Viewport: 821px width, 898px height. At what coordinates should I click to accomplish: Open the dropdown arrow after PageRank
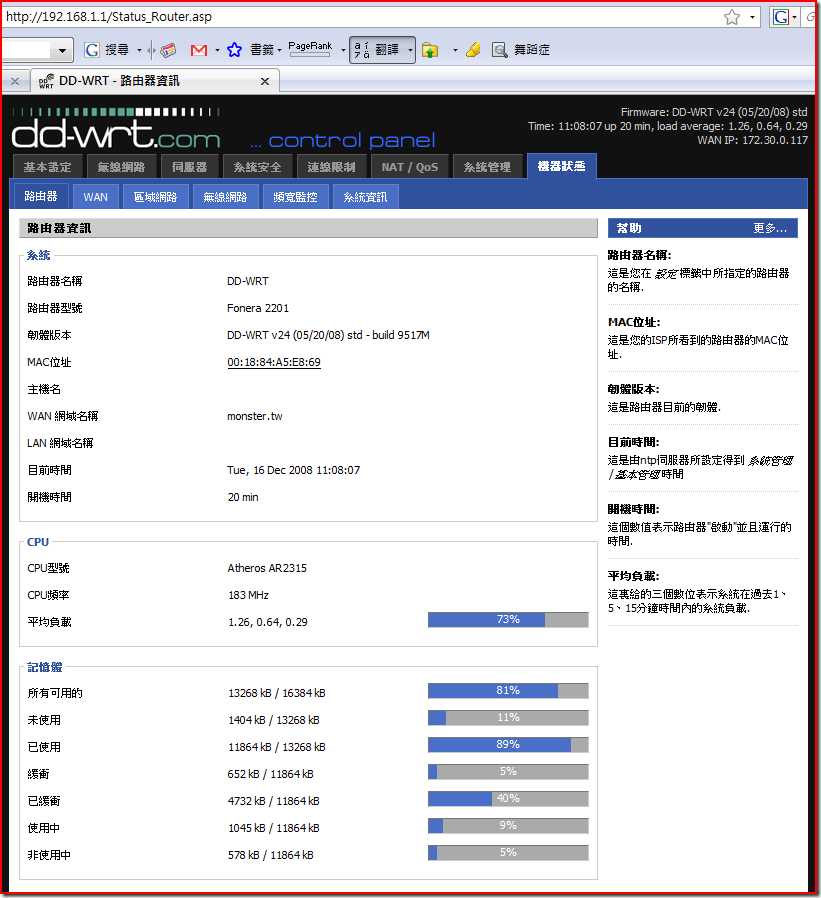(x=343, y=50)
